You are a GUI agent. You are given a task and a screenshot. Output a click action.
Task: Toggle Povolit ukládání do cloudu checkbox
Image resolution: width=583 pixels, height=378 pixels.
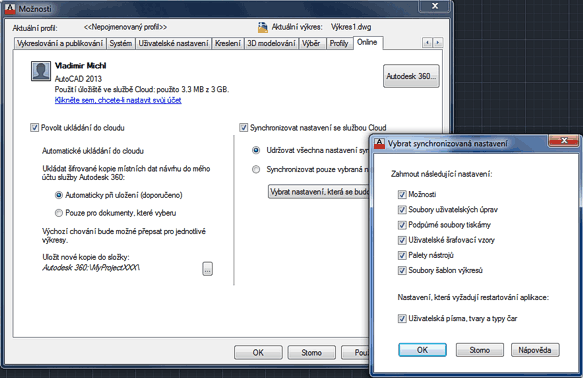pos(34,128)
